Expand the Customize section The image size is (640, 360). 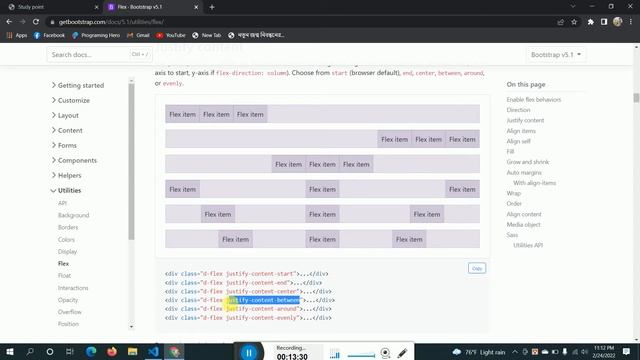click(x=70, y=100)
